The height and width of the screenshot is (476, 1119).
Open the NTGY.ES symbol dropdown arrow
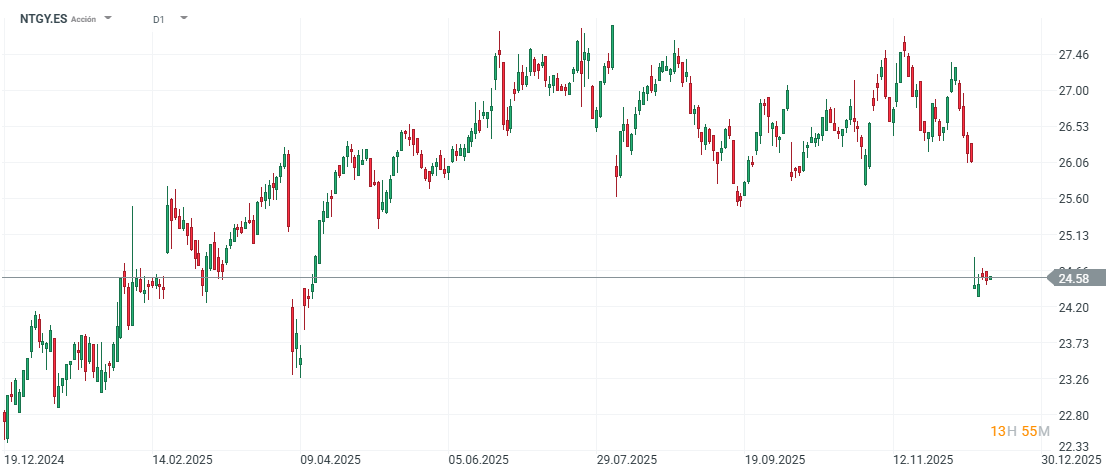pyautogui.click(x=108, y=19)
